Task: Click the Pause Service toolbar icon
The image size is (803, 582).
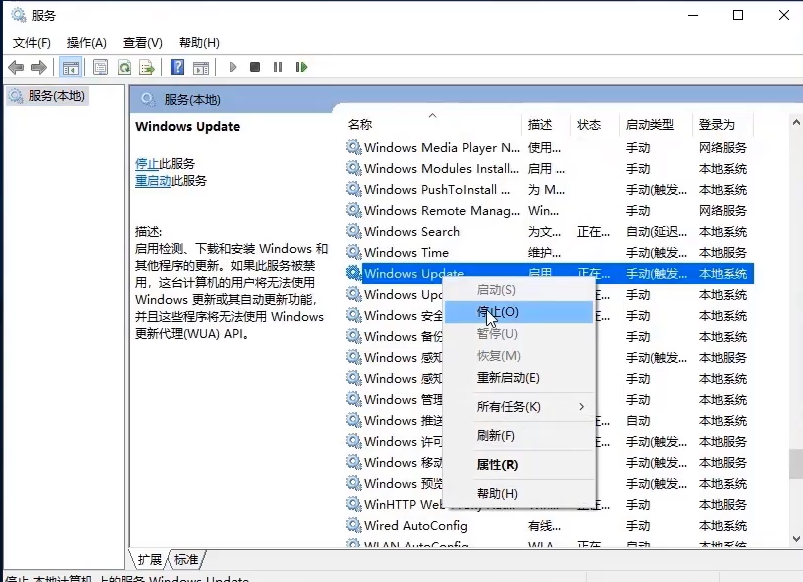Action: [x=278, y=67]
